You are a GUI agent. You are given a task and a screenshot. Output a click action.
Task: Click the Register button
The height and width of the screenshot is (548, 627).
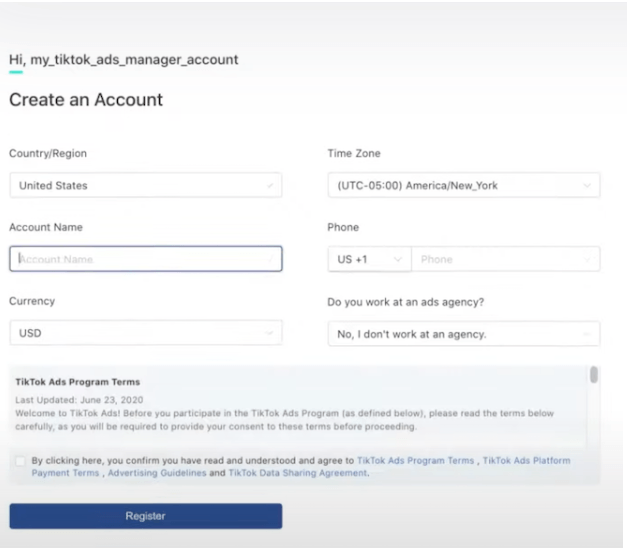click(x=146, y=516)
